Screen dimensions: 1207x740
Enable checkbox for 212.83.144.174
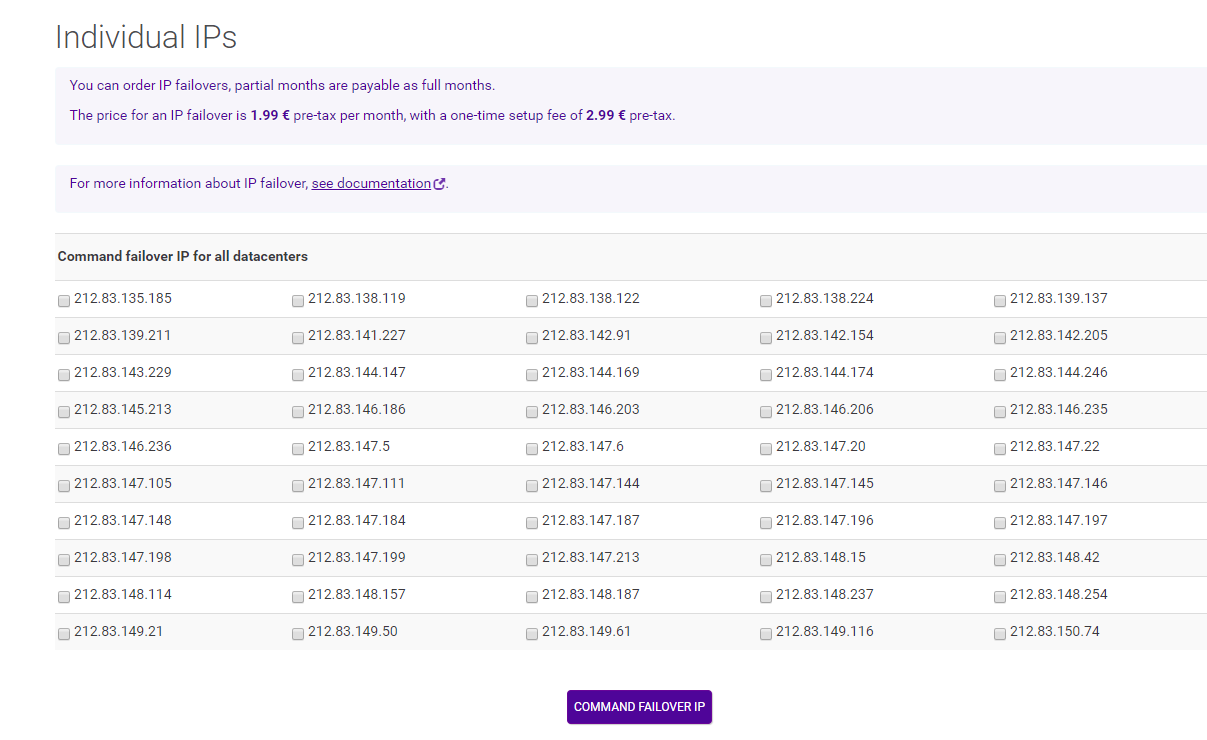[766, 374]
